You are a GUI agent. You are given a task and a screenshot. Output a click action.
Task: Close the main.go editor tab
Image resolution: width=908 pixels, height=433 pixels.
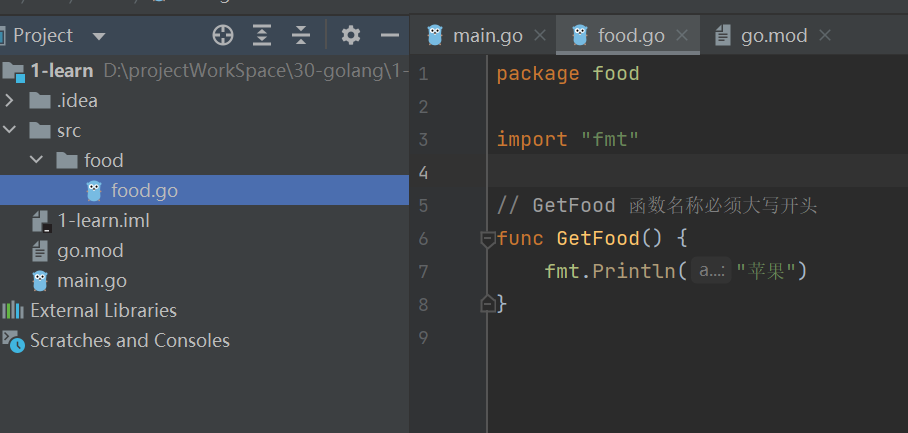click(541, 36)
